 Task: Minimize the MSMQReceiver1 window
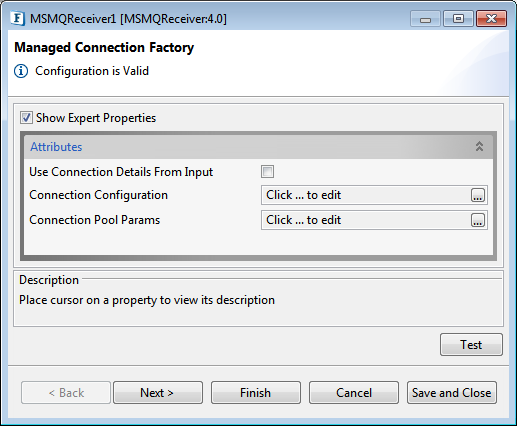425,19
